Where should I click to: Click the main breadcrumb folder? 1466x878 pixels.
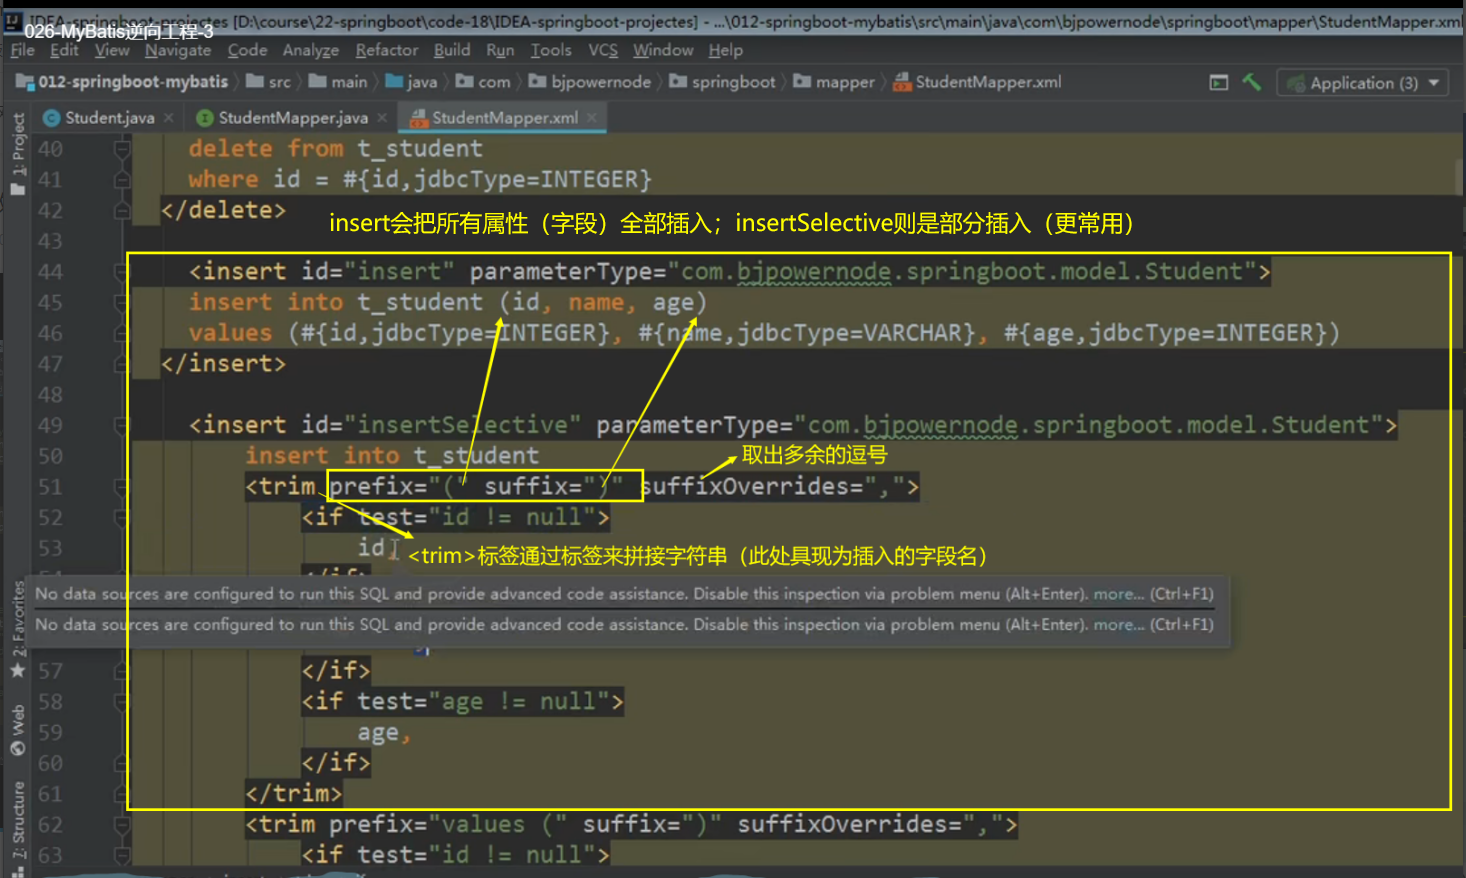coord(338,82)
